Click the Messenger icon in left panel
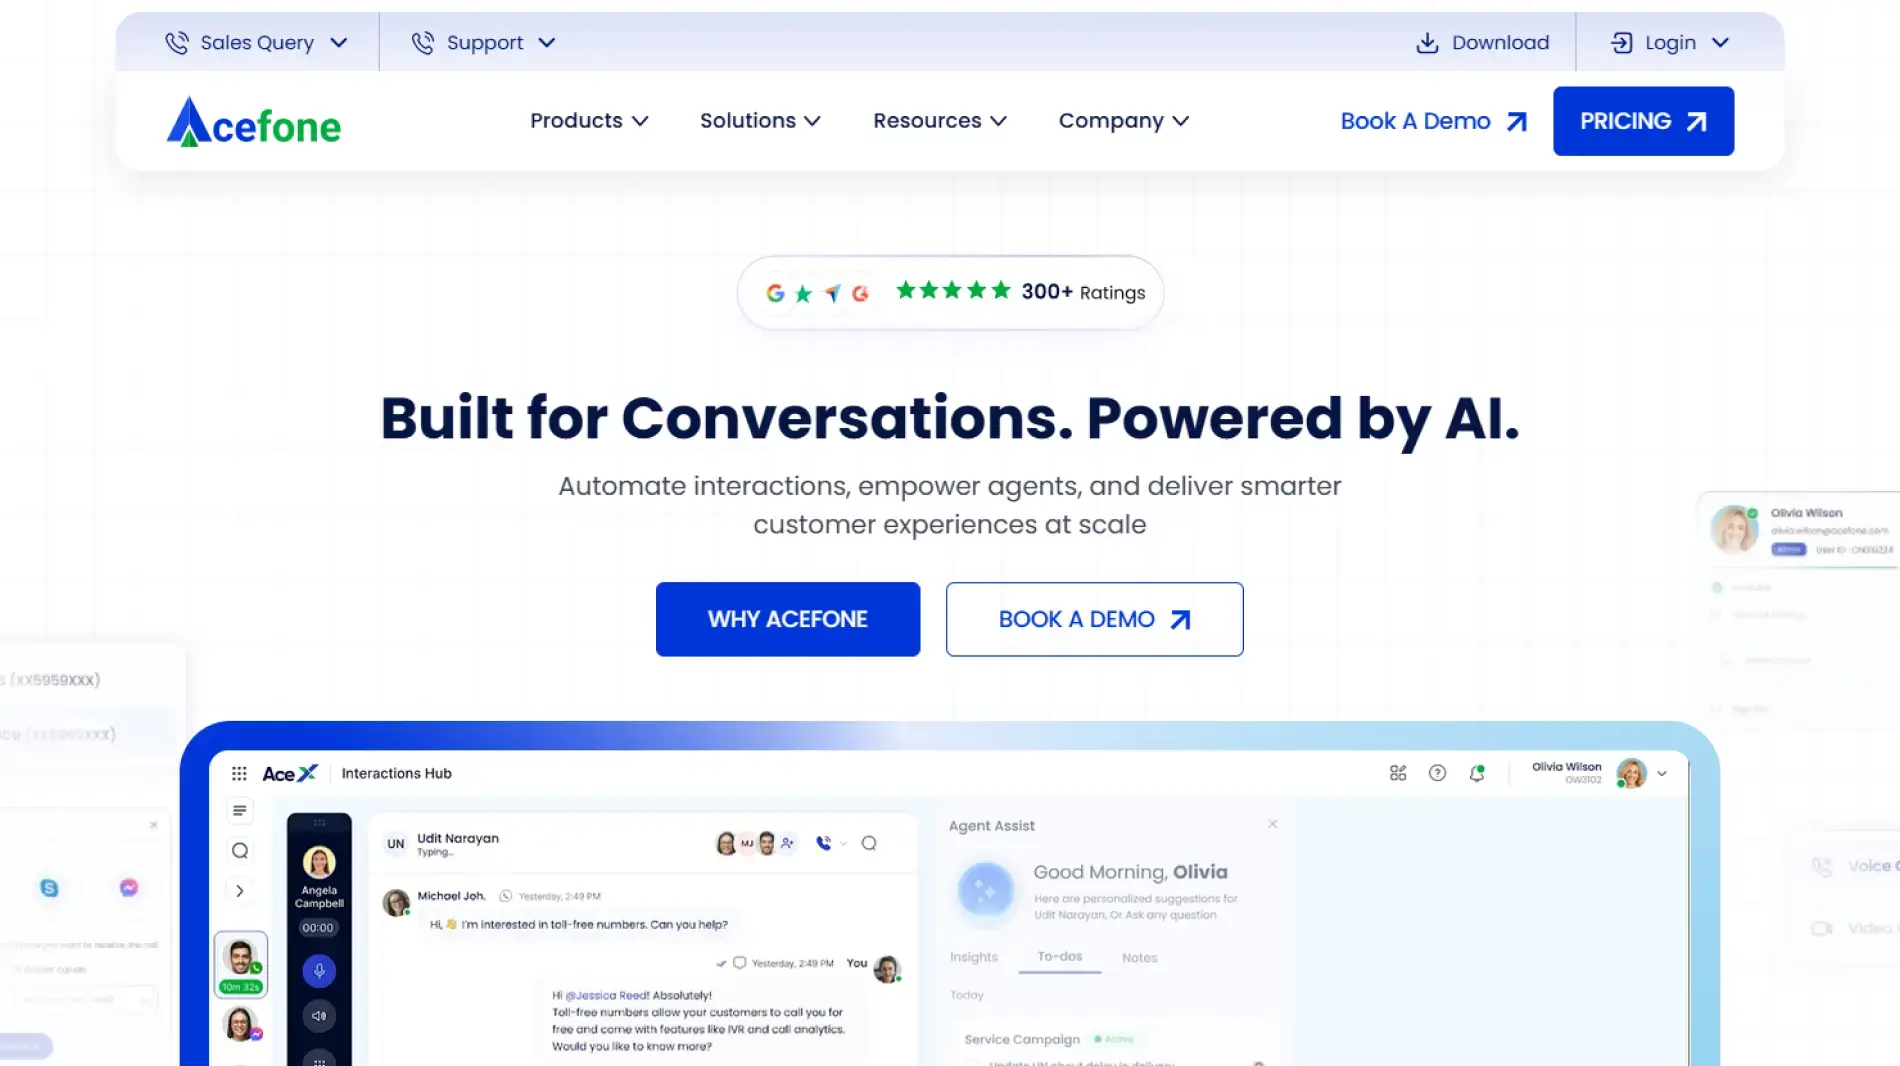 129,888
